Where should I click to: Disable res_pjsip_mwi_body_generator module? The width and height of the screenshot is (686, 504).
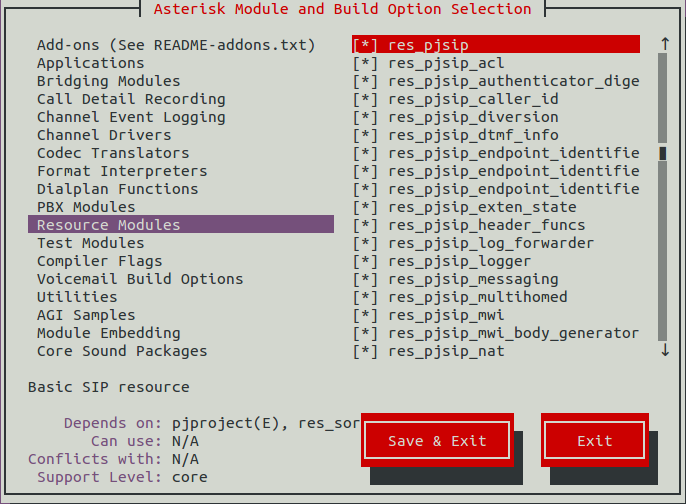click(365, 332)
